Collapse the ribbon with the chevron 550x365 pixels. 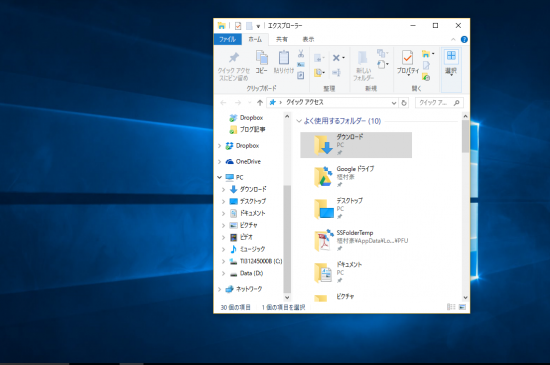453,39
